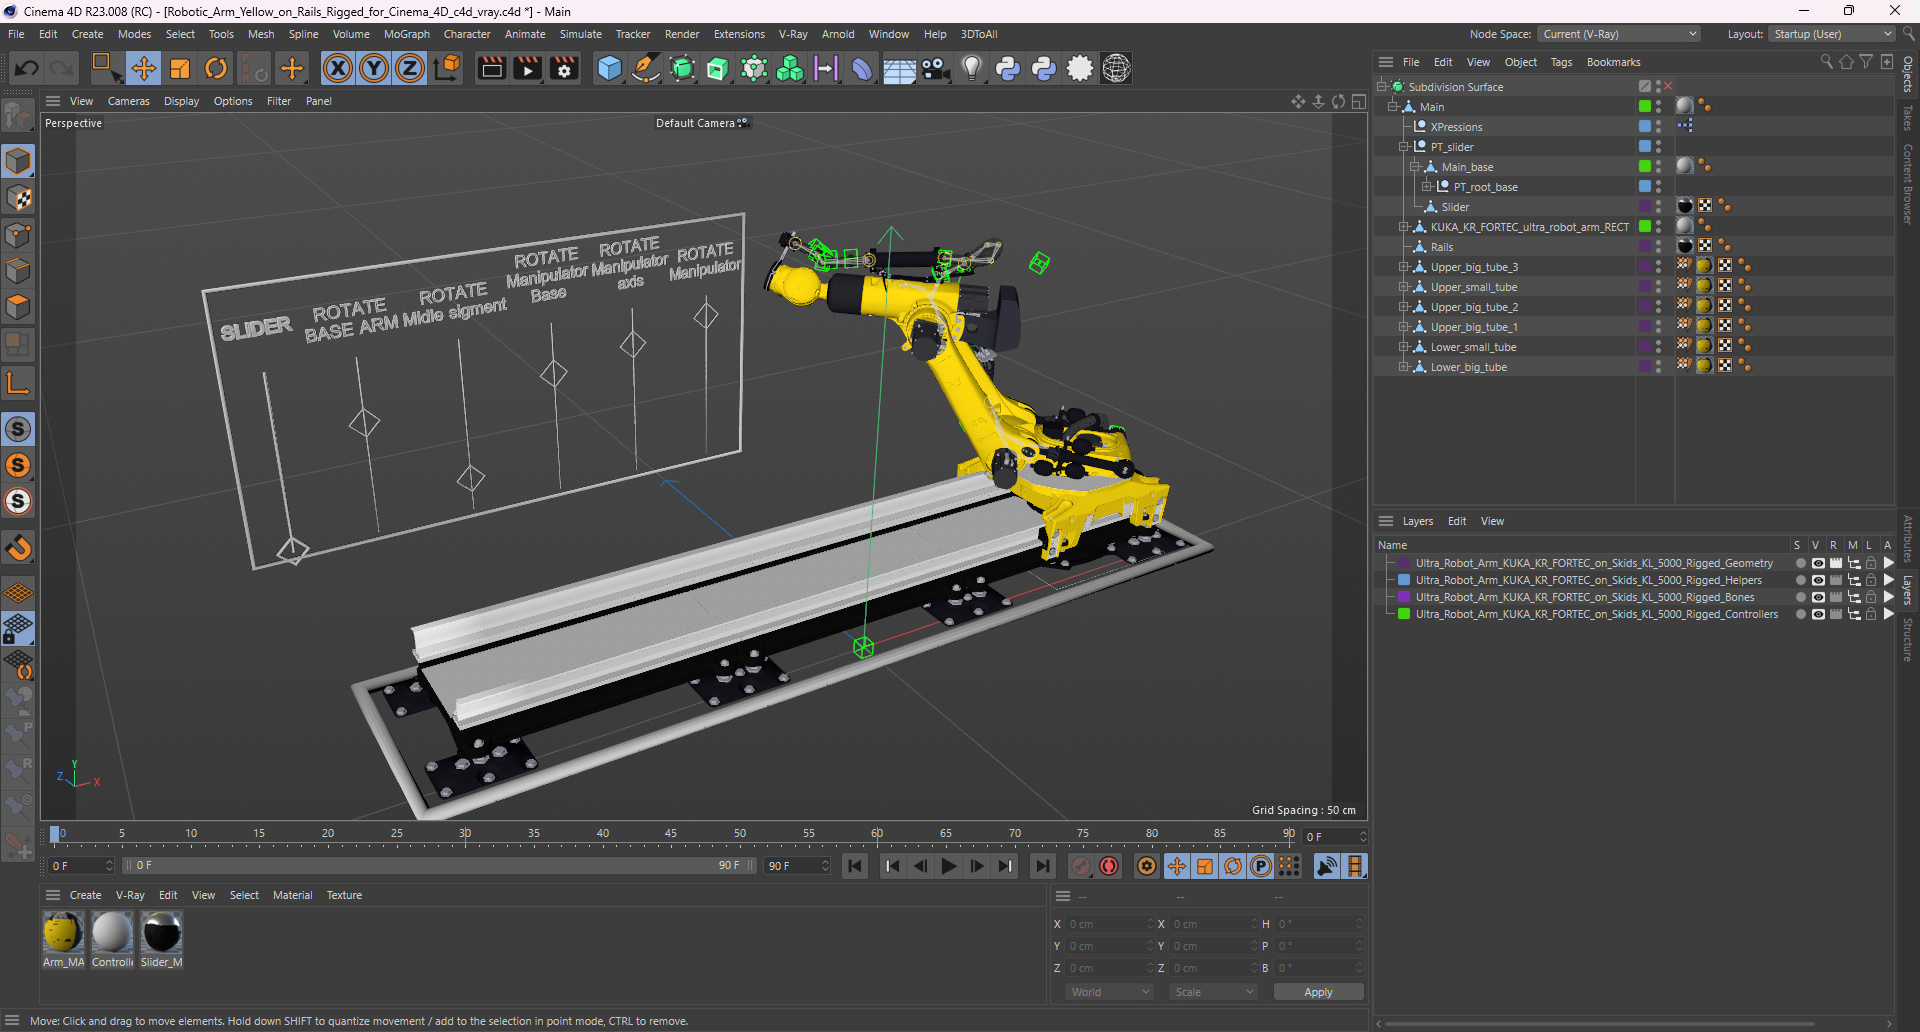Add a Subdivision Surface generator icon
This screenshot has height=1032, width=1920.
(x=682, y=68)
